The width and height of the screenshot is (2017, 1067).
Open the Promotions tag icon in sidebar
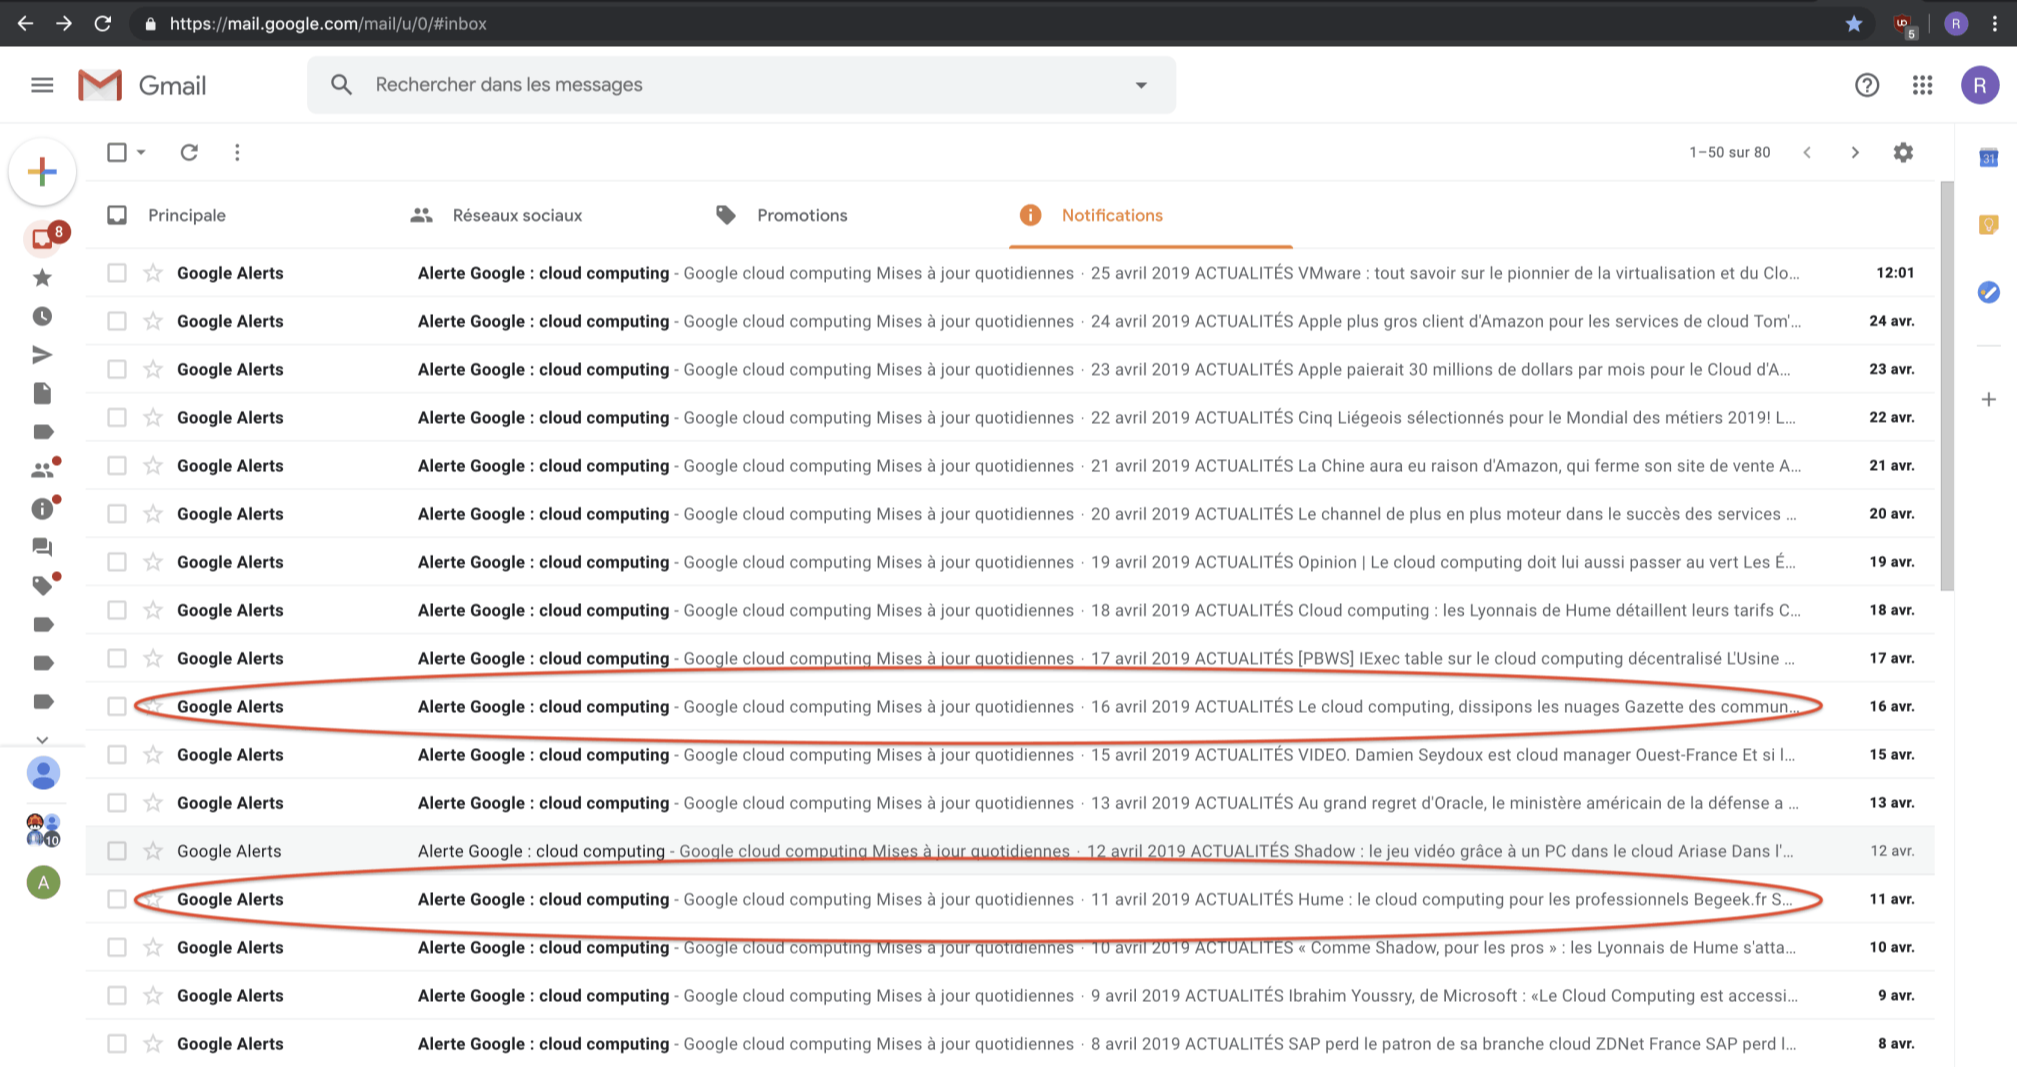click(44, 584)
